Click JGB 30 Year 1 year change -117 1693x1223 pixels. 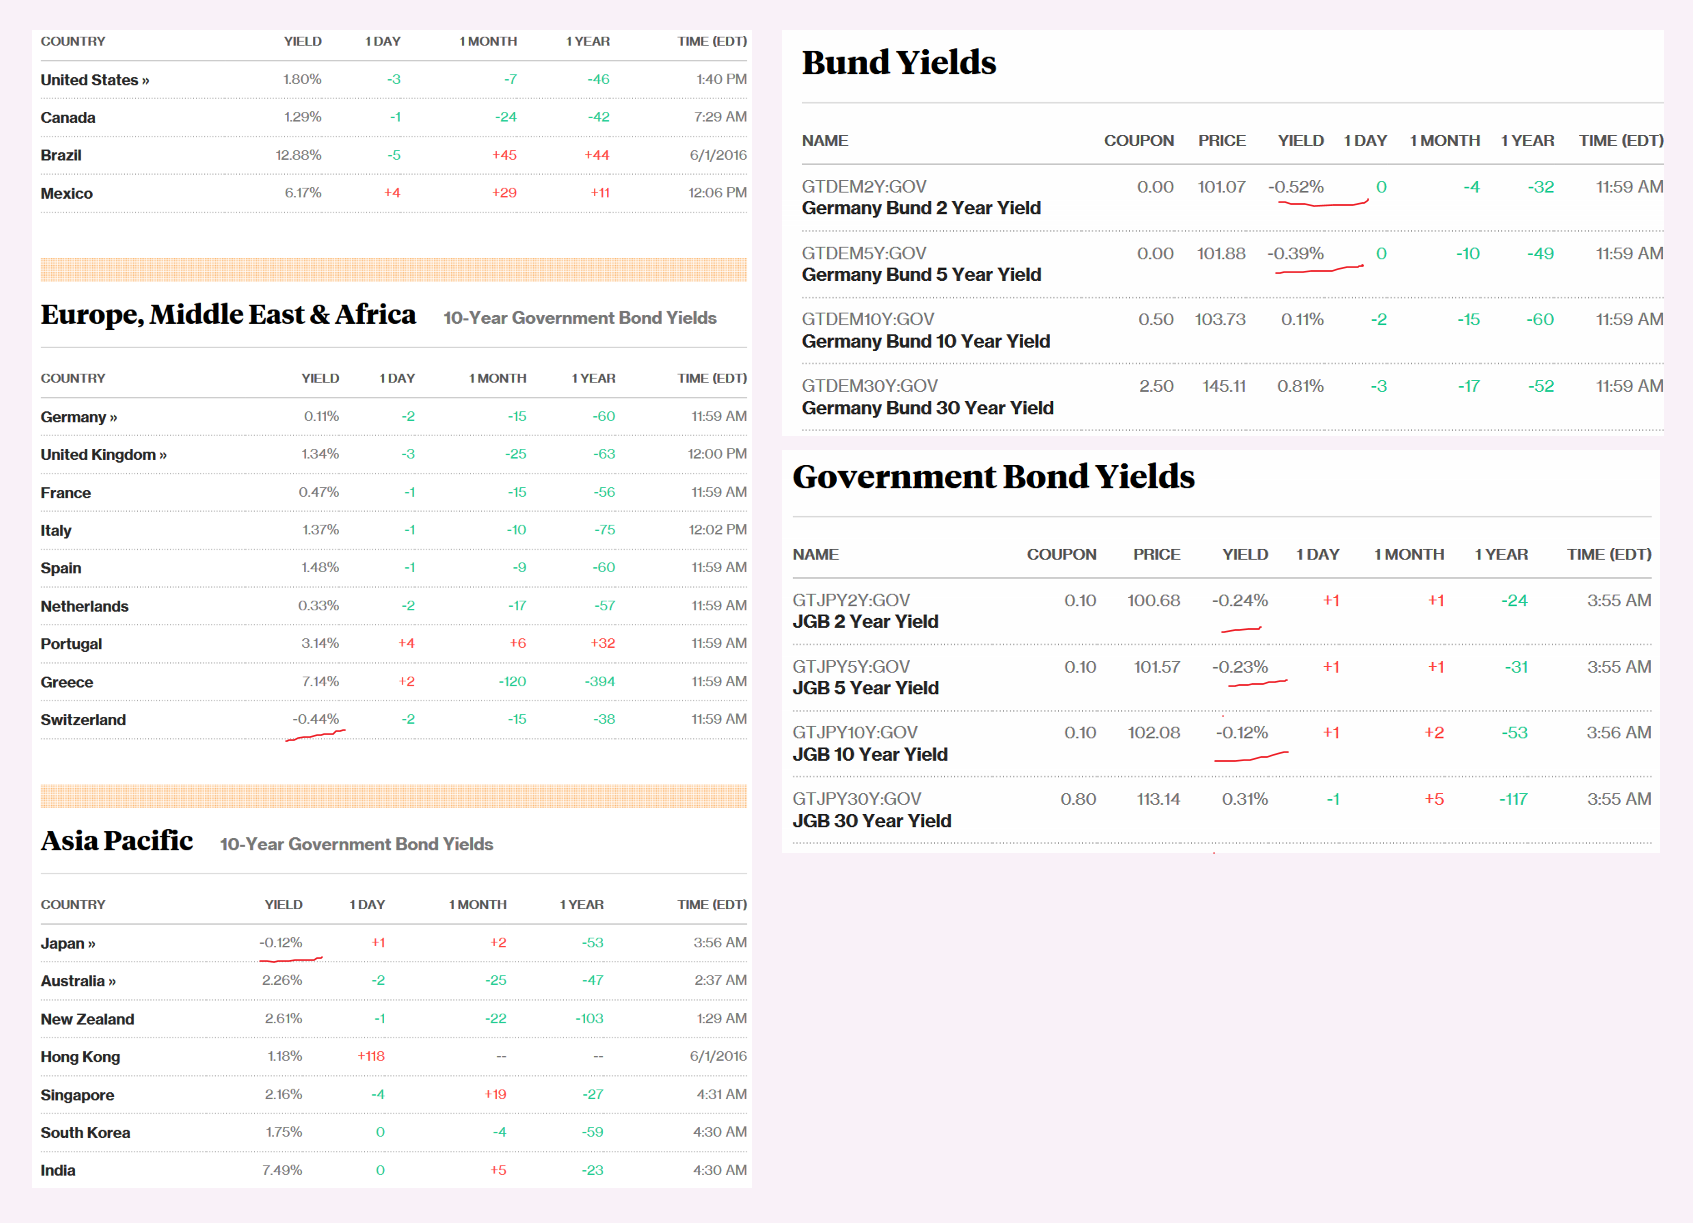pos(1513,798)
